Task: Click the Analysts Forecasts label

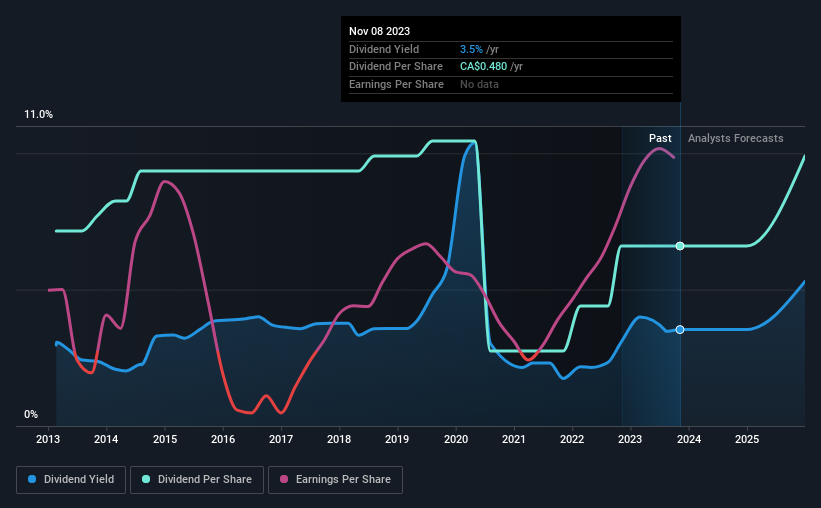Action: pyautogui.click(x=736, y=138)
